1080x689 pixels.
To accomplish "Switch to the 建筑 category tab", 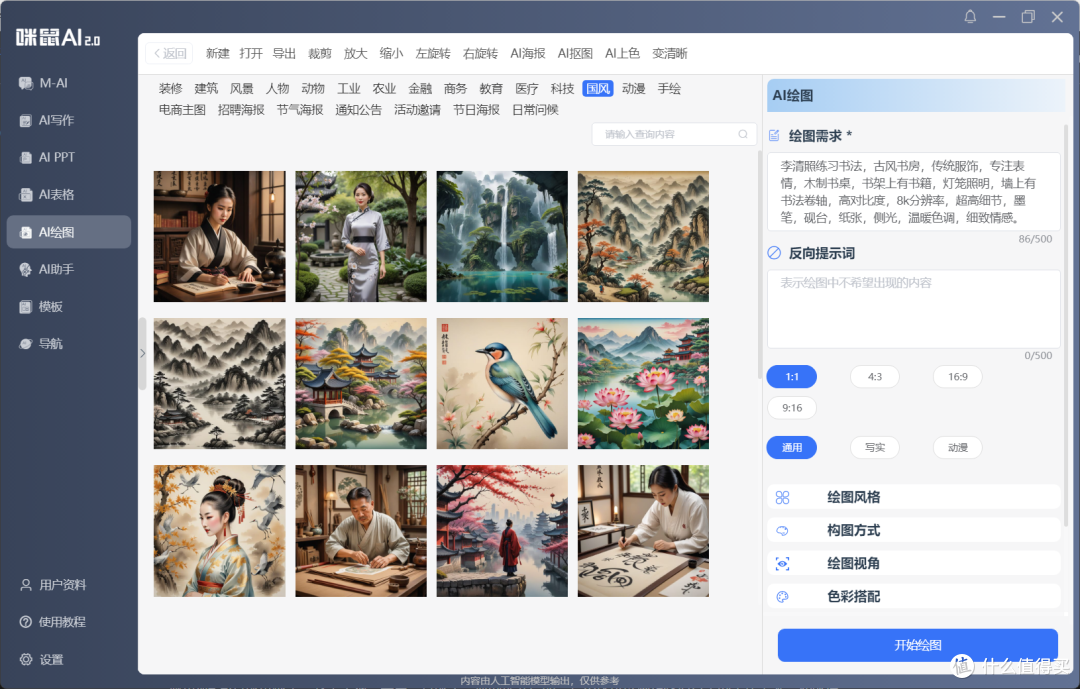I will tap(206, 89).
